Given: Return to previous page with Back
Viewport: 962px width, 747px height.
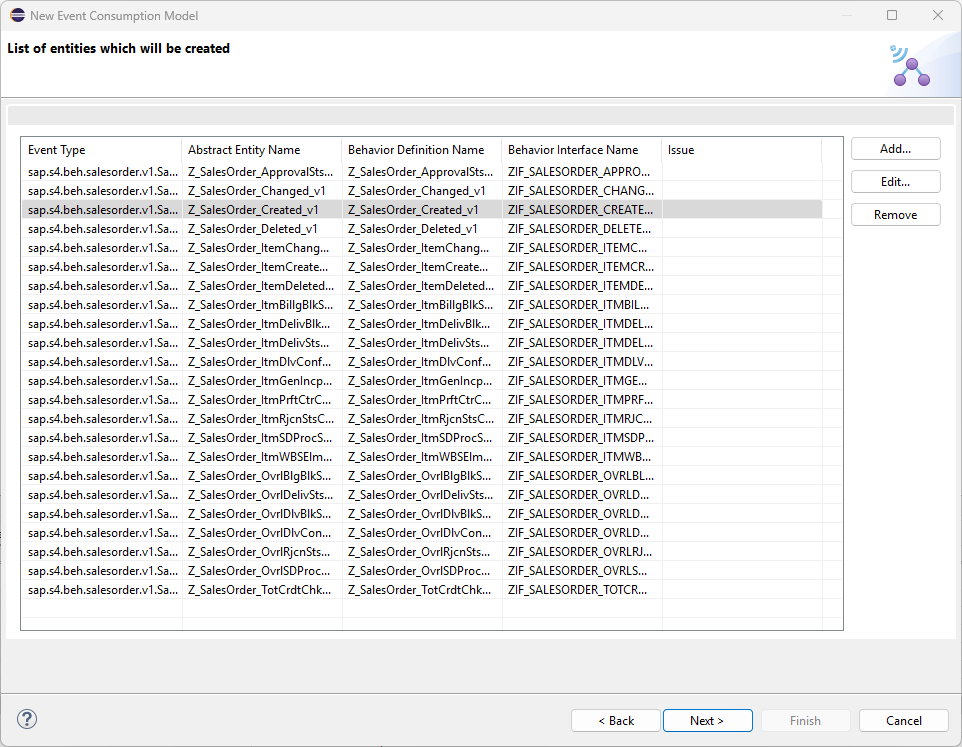Looking at the screenshot, I should (616, 720).
